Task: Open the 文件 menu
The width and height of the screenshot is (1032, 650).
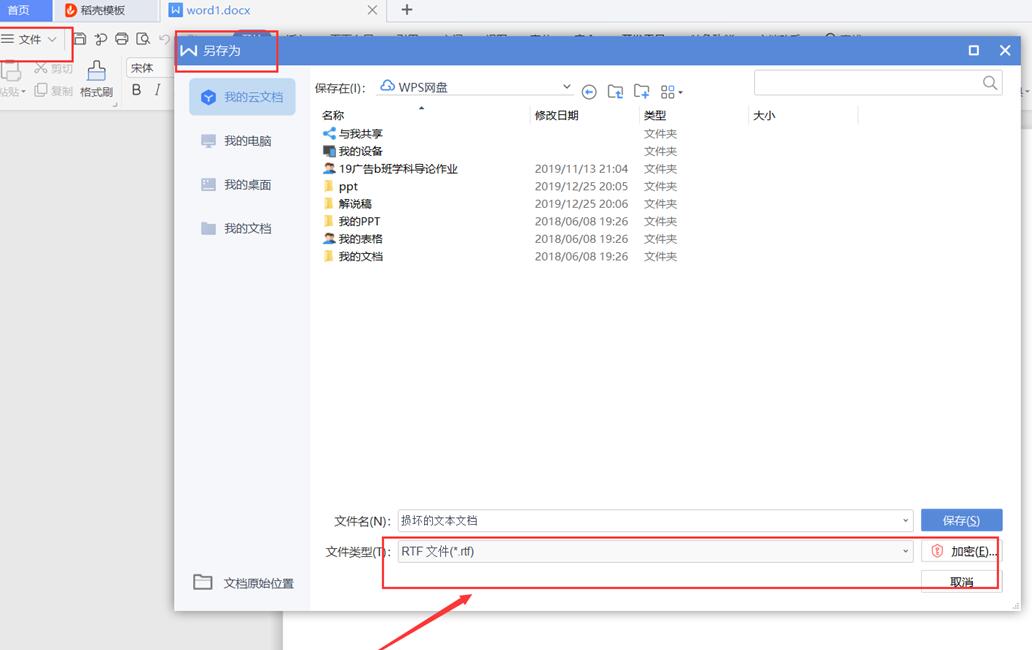Action: 30,39
